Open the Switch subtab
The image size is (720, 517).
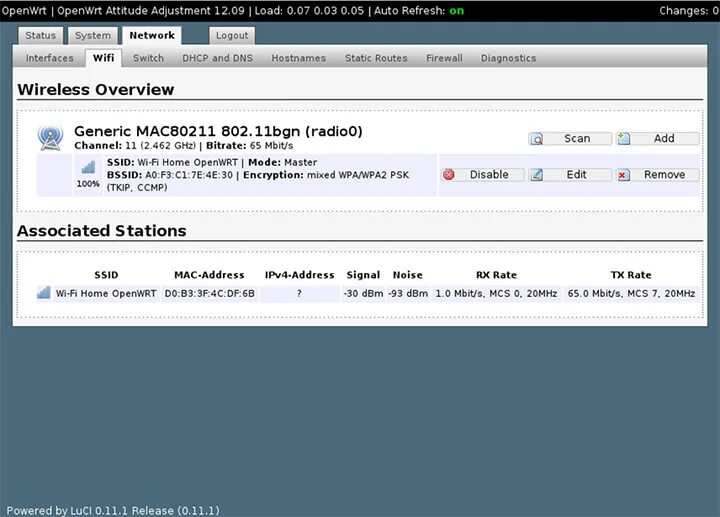coord(148,58)
